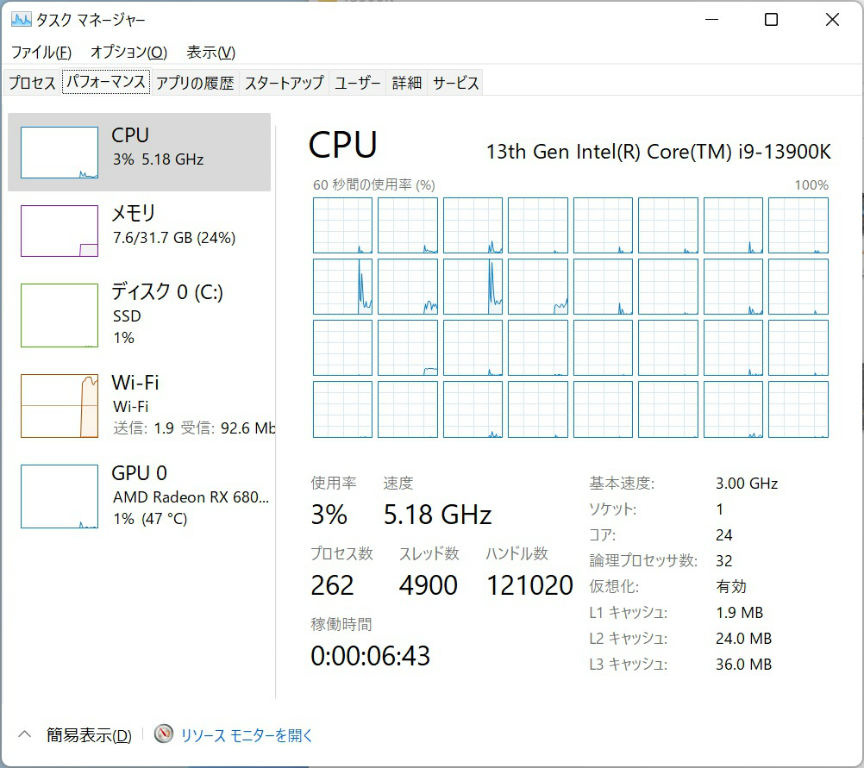The height and width of the screenshot is (768, 864).
Task: Open the オプション(O) menu
Action: point(128,52)
